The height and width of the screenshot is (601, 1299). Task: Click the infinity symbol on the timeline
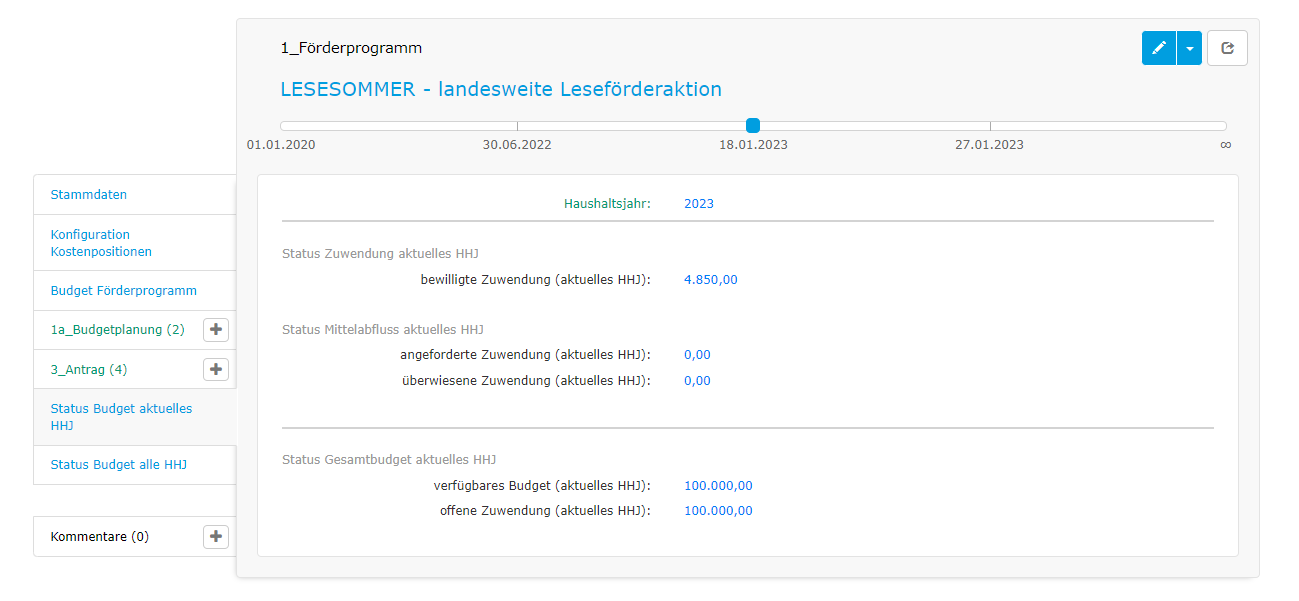pyautogui.click(x=1225, y=144)
